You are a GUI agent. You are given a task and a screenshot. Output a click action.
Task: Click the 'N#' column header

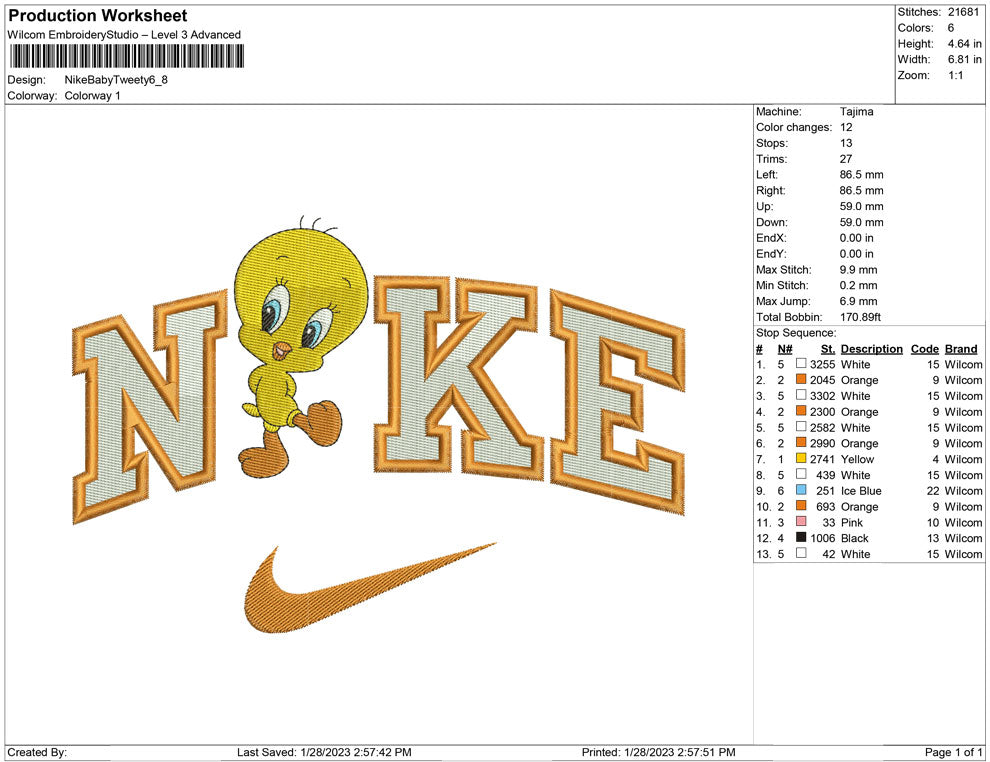[x=785, y=348]
